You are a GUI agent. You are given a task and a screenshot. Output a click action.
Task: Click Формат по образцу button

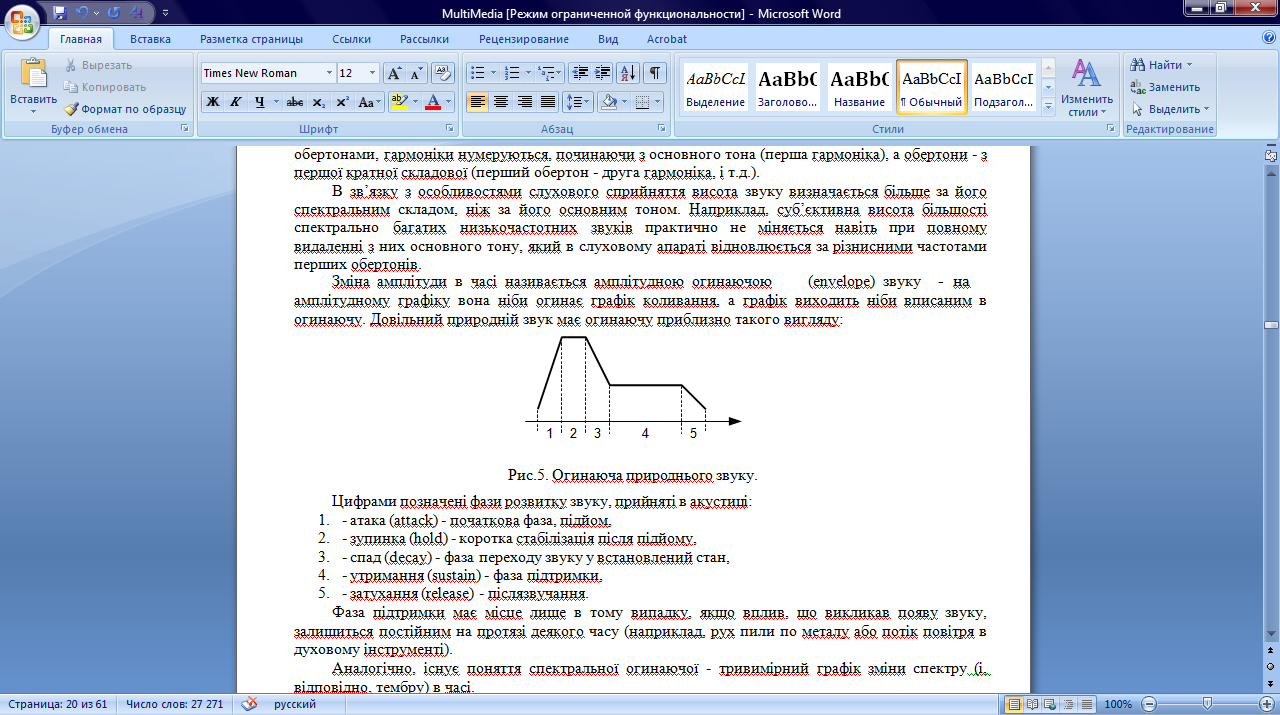125,109
